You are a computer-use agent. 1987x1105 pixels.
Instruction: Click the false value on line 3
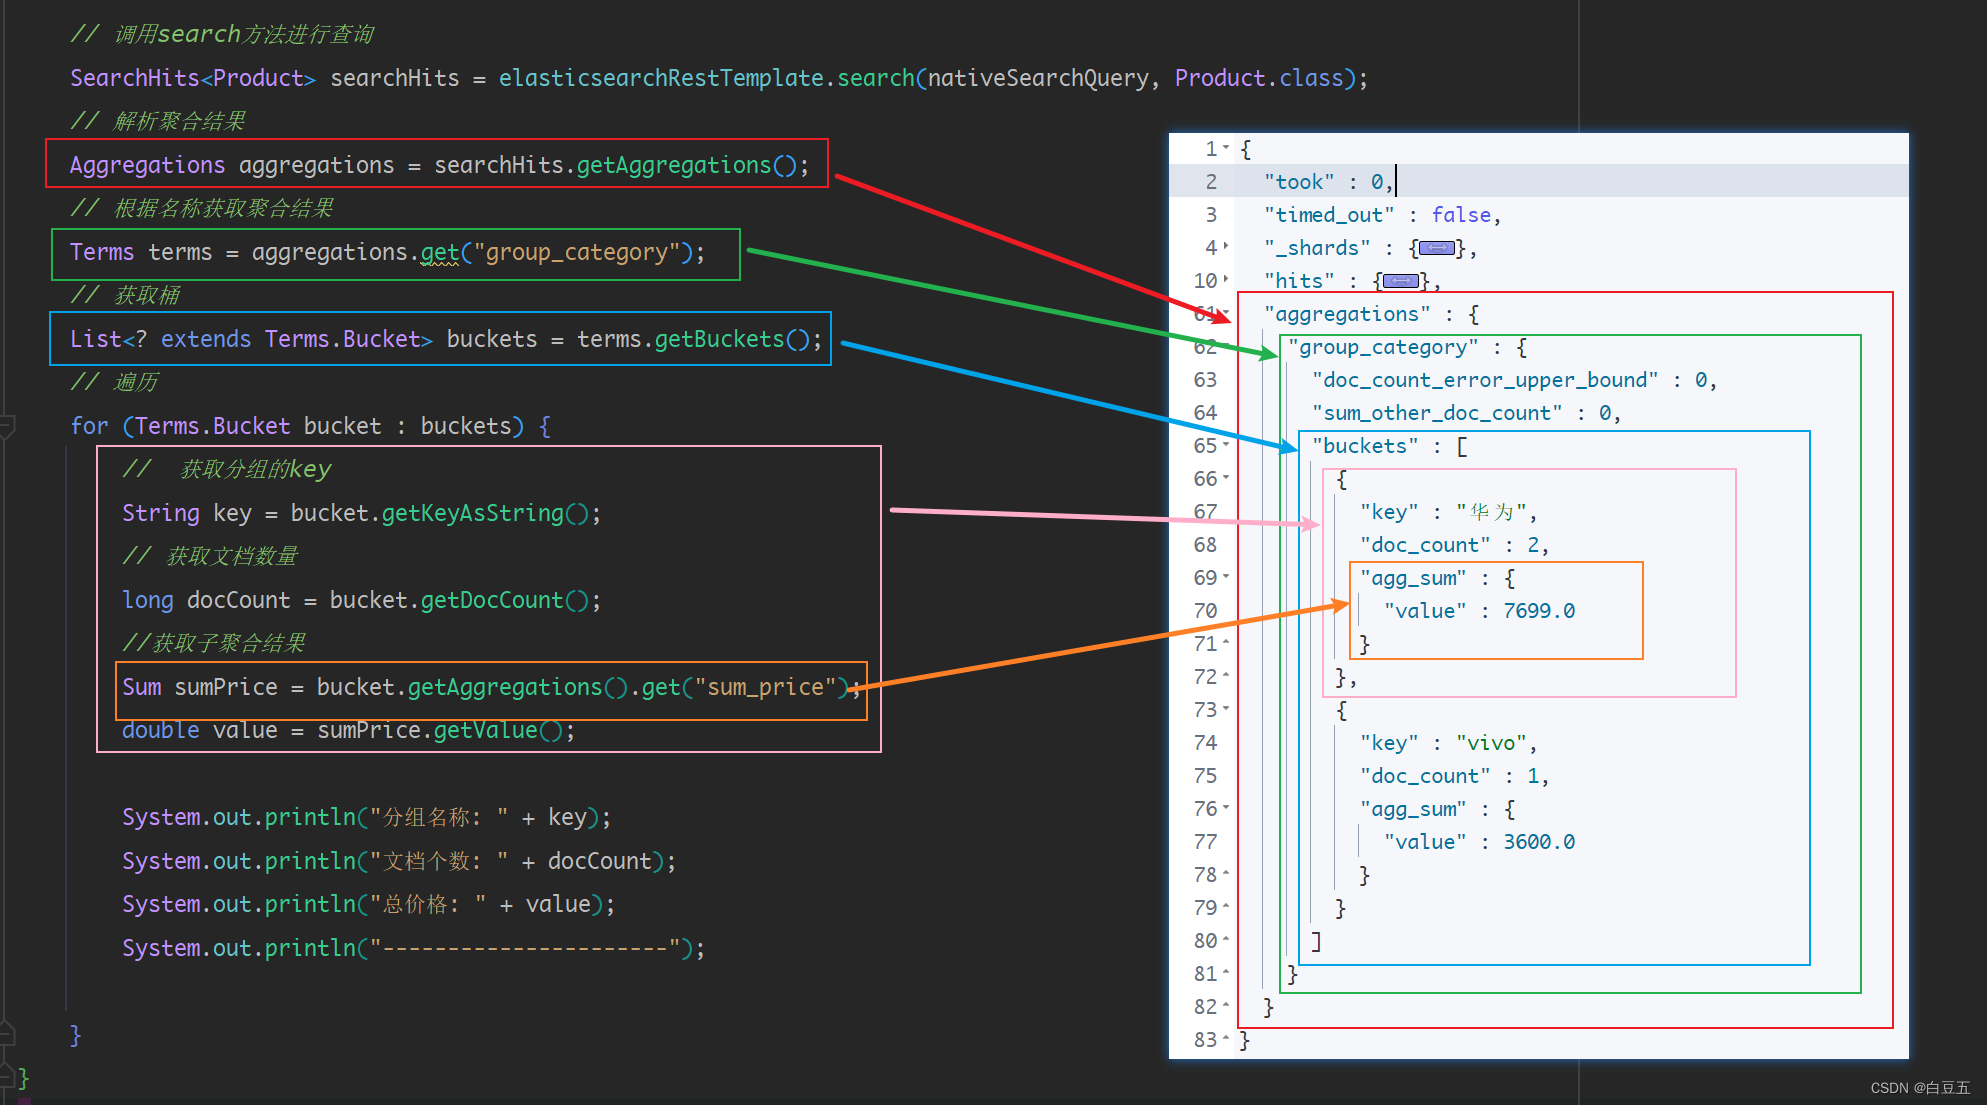pos(1461,215)
